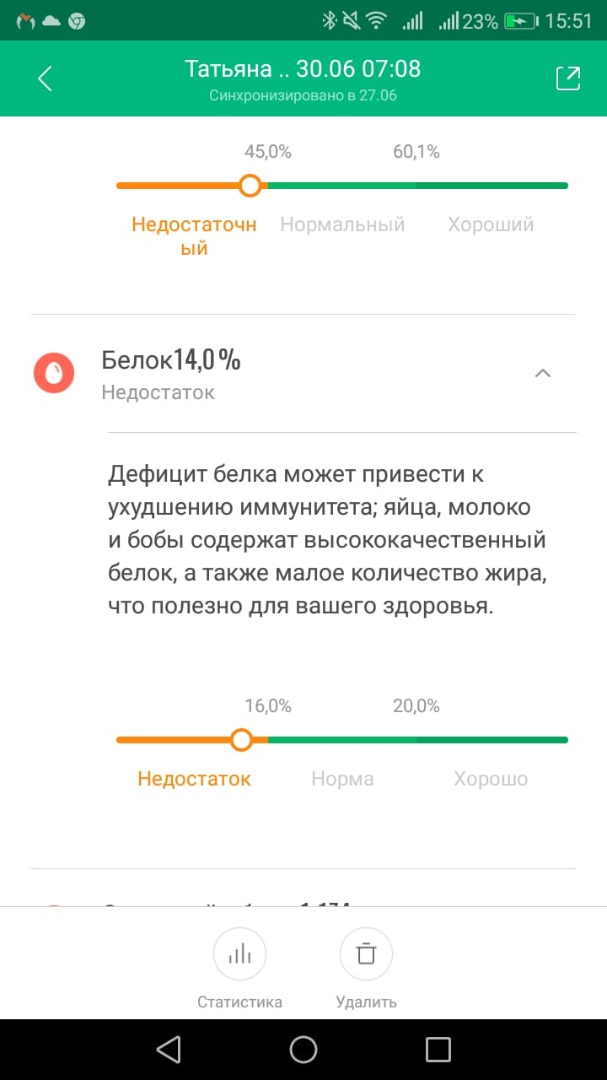The width and height of the screenshot is (607, 1080).
Task: Tap the back arrow in header
Action: click(x=45, y=79)
